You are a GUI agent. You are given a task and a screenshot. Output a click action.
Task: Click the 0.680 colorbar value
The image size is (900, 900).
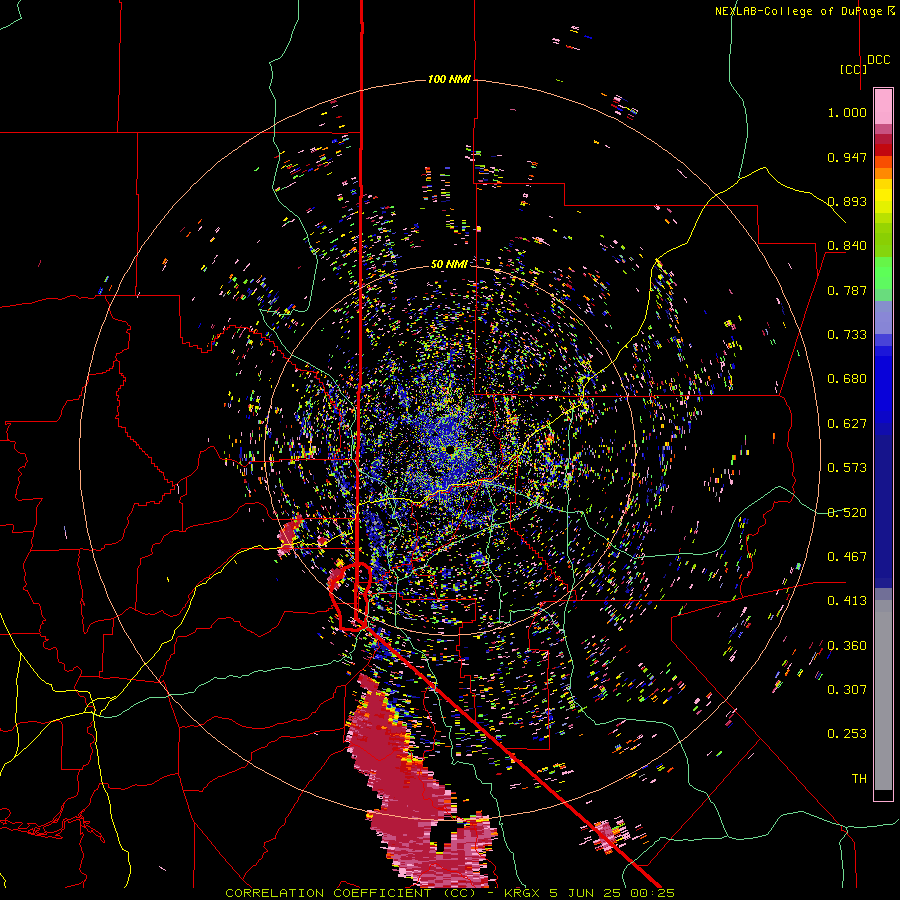(x=847, y=379)
